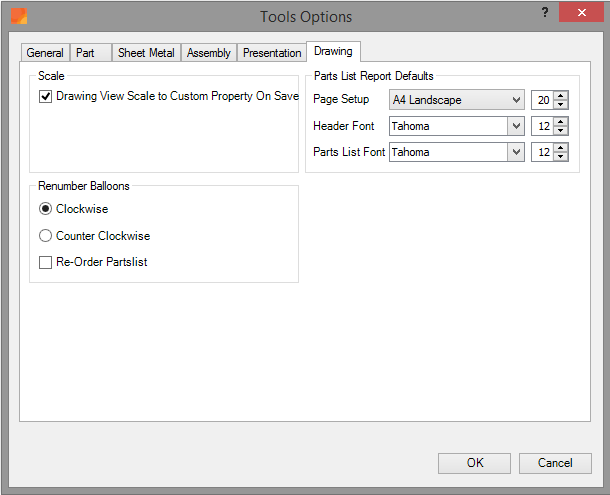The height and width of the screenshot is (495, 610).
Task: Decrease the Header Font size spinner
Action: (560, 131)
